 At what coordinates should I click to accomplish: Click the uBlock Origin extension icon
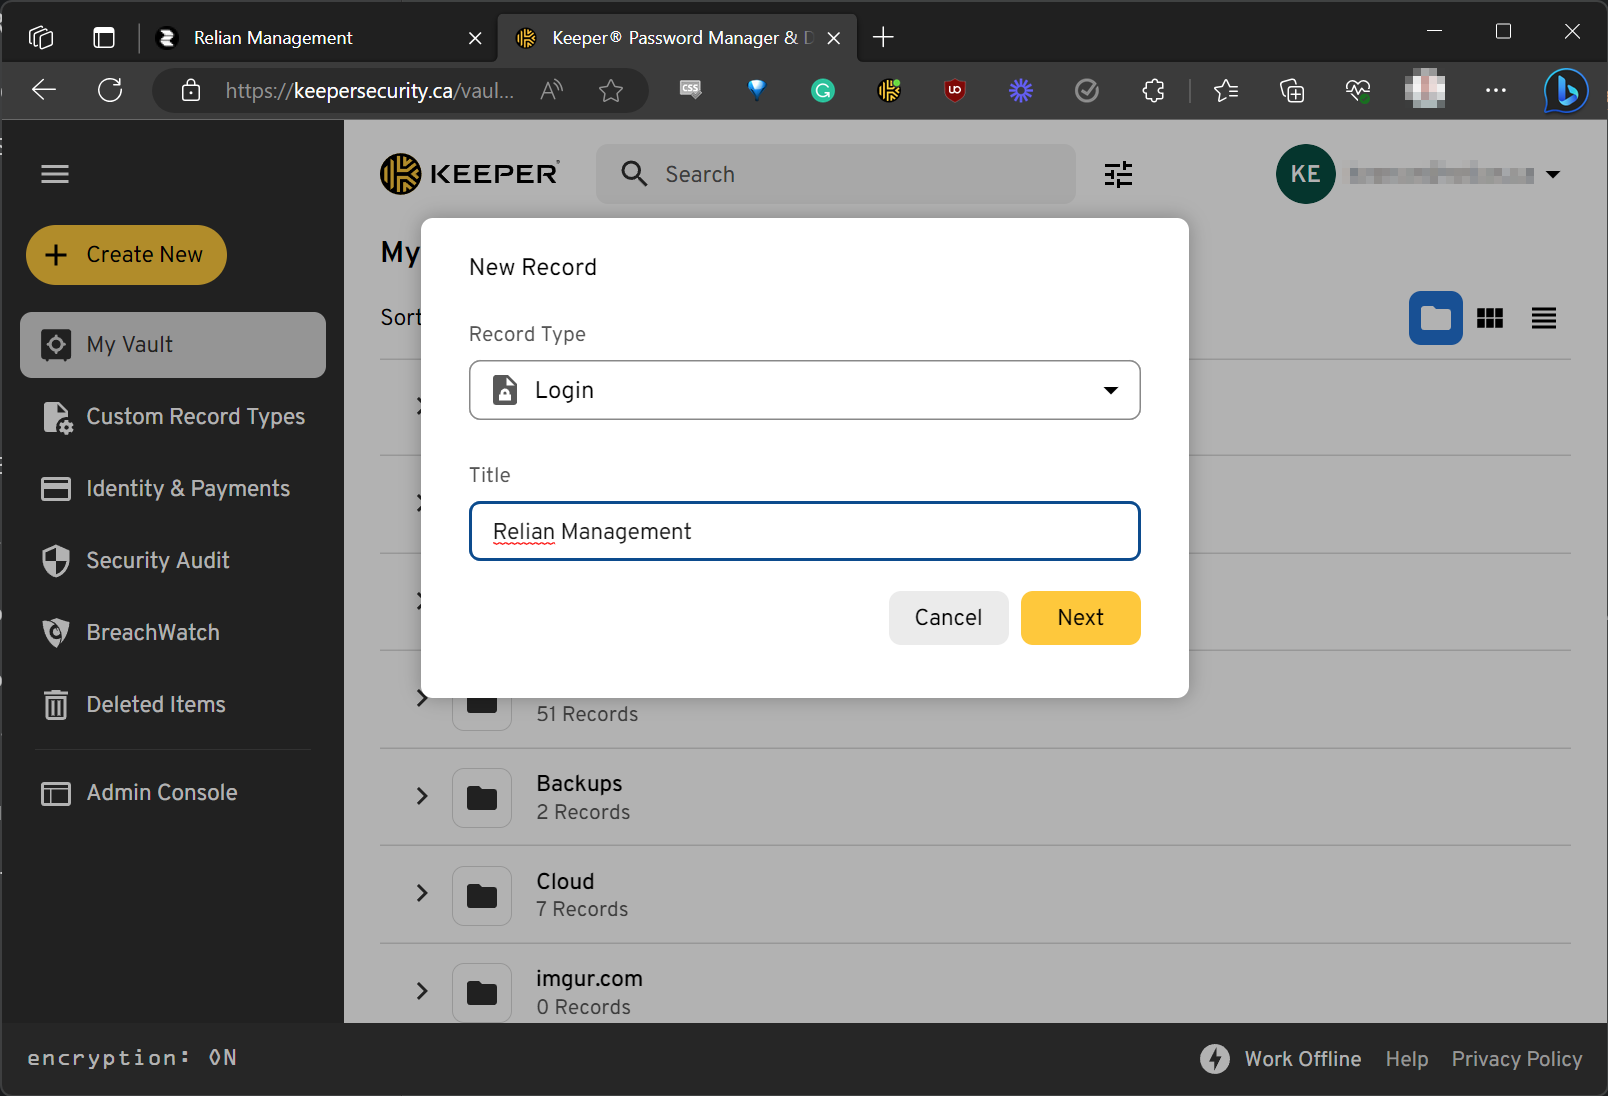coord(955,91)
